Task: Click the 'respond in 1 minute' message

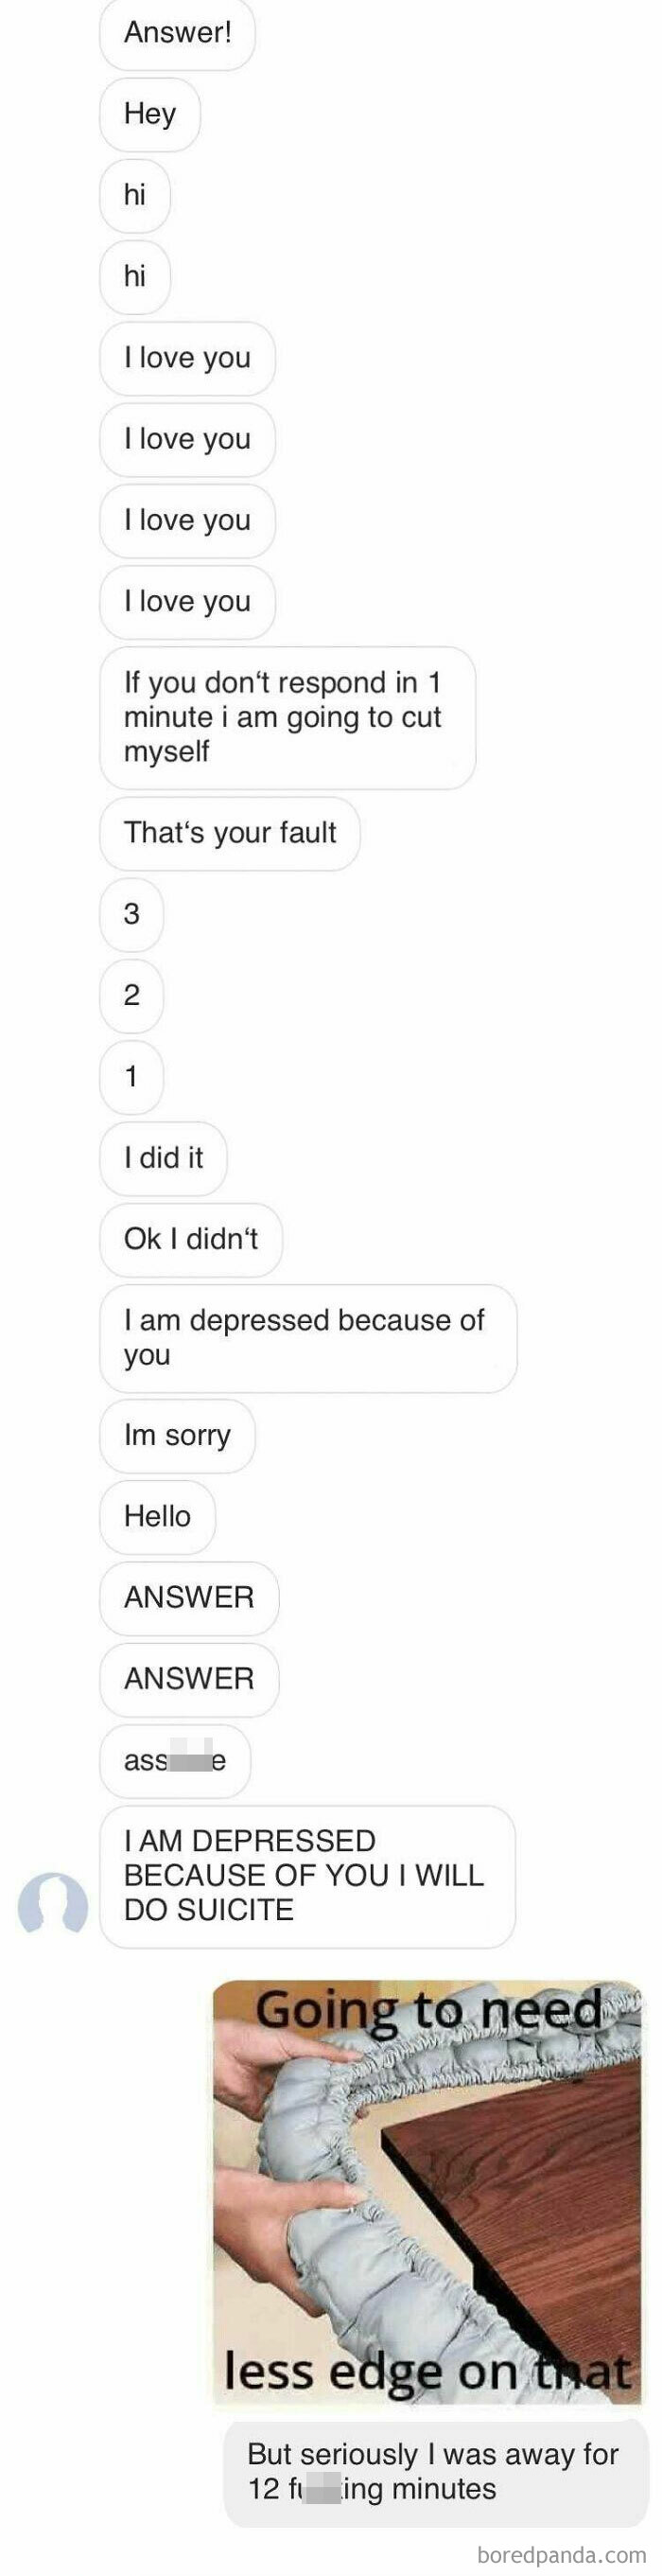Action: pos(287,718)
